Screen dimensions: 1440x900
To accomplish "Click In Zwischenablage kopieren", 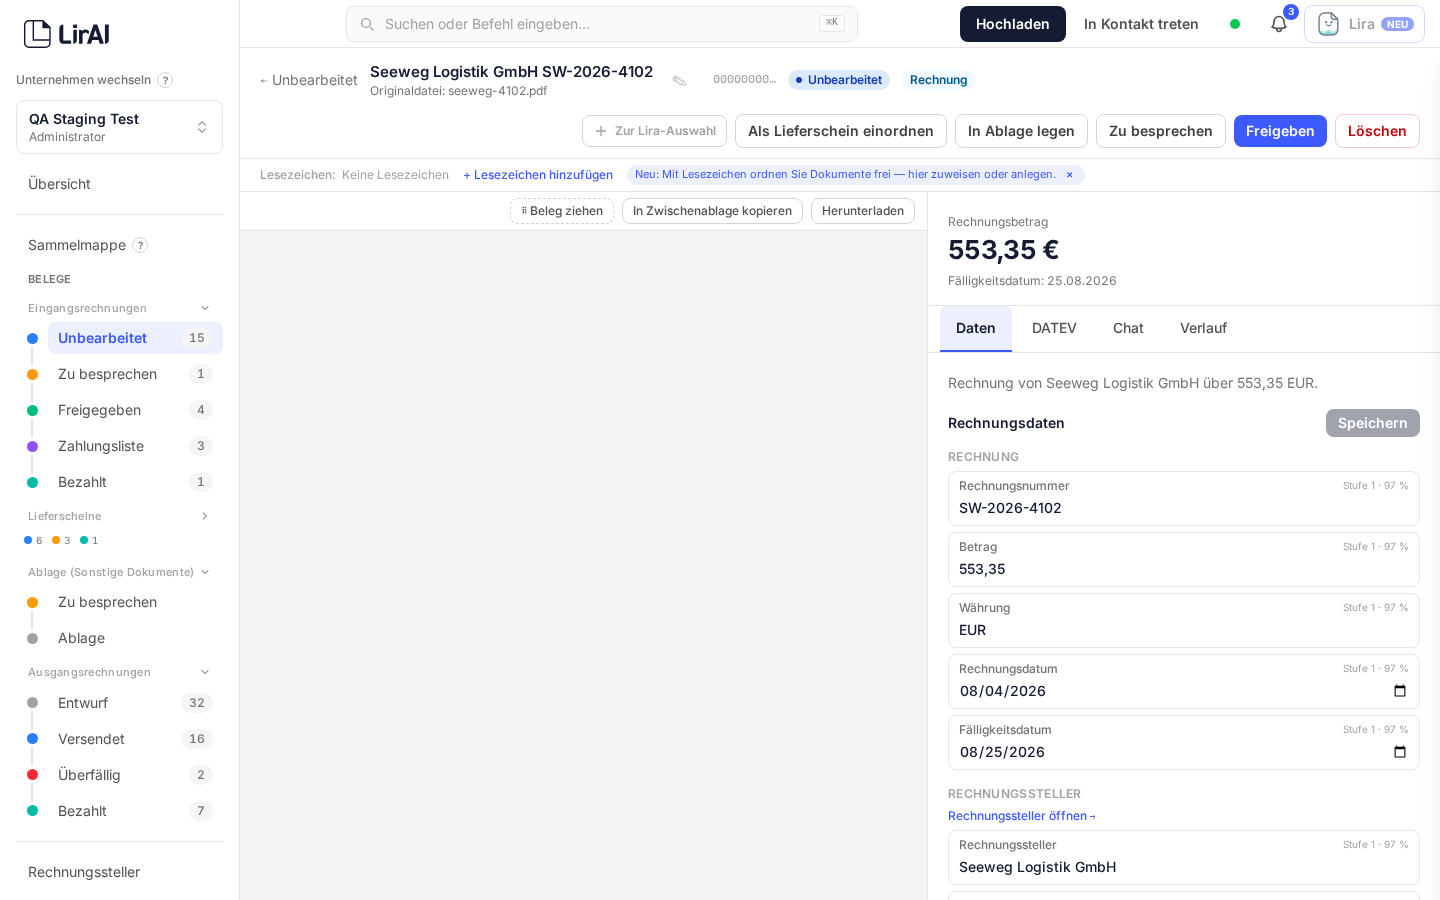I will (x=712, y=211).
